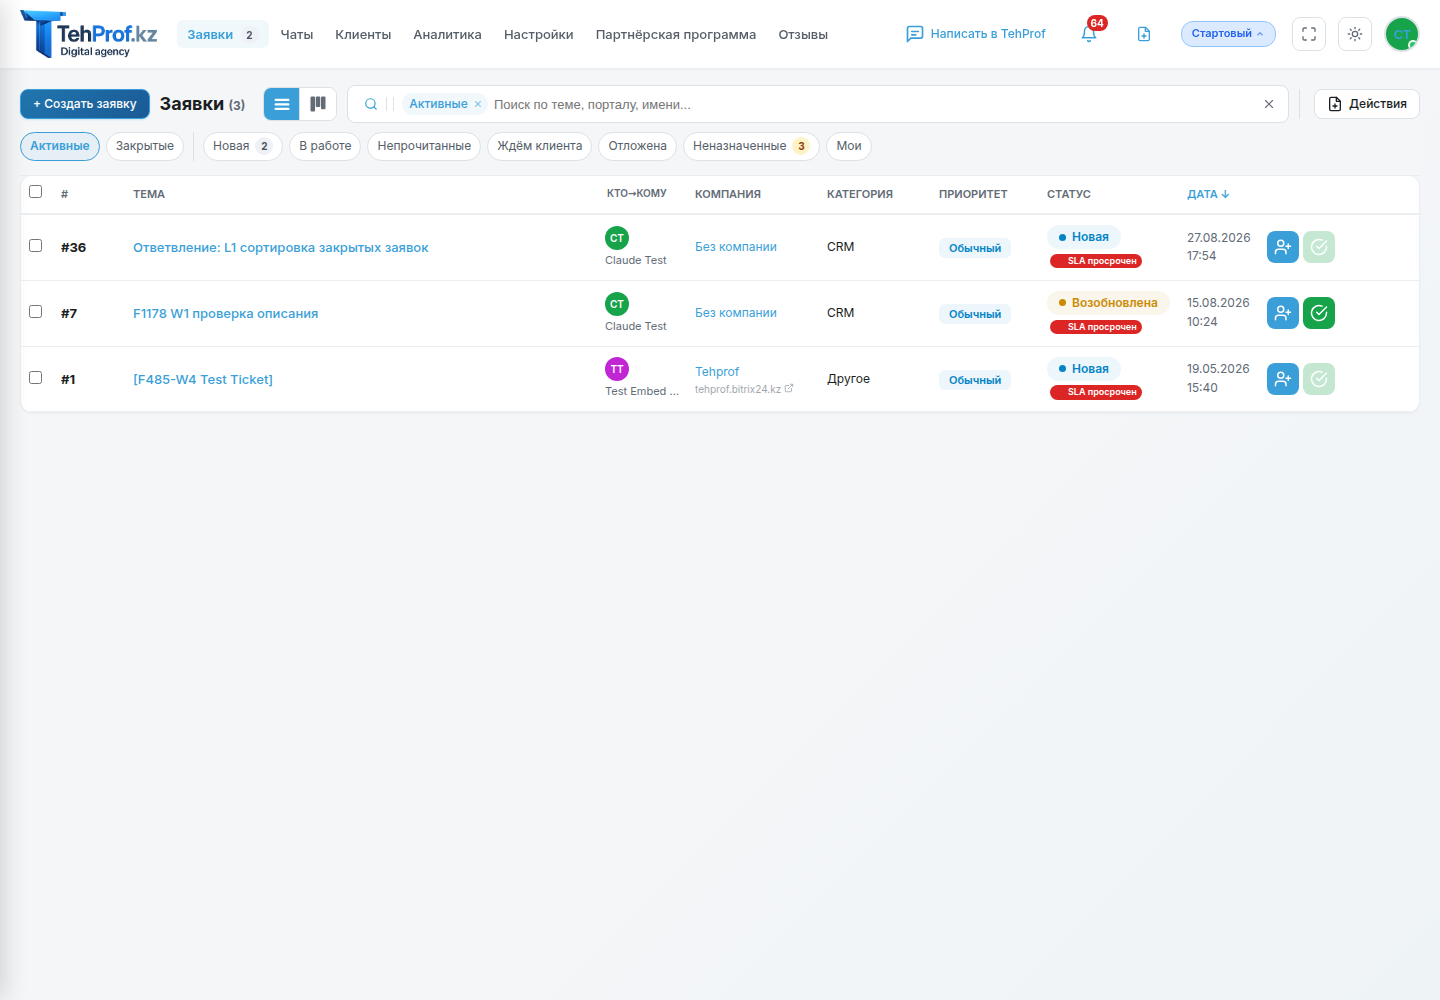1440x1000 pixels.
Task: Toggle the select-all header checkbox
Action: coord(36,192)
